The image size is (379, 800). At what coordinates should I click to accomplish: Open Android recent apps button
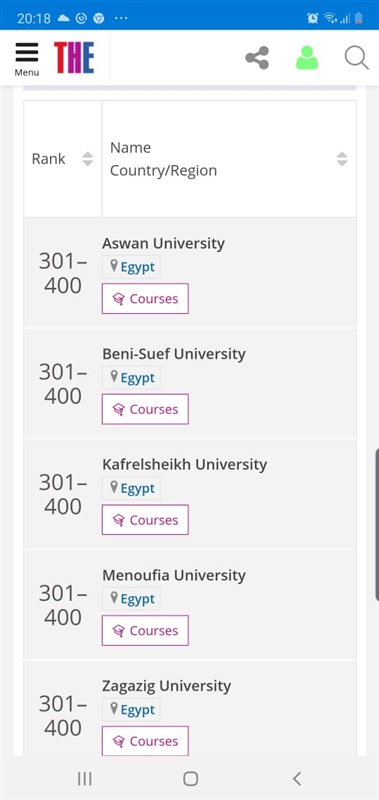point(84,779)
